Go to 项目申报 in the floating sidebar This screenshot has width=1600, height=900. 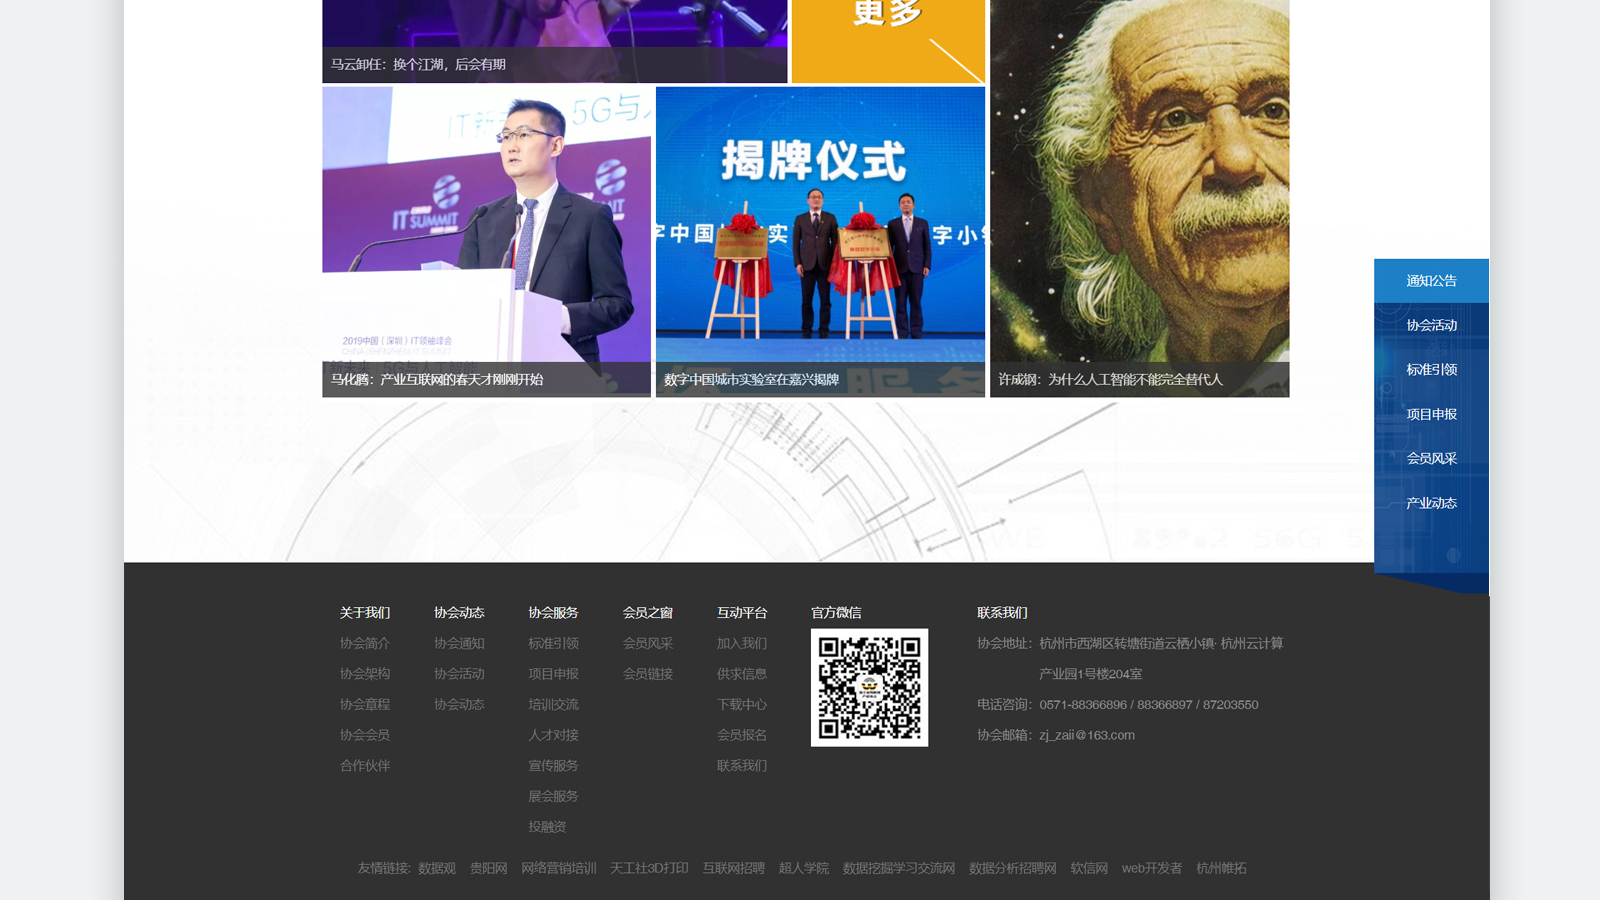click(x=1431, y=414)
